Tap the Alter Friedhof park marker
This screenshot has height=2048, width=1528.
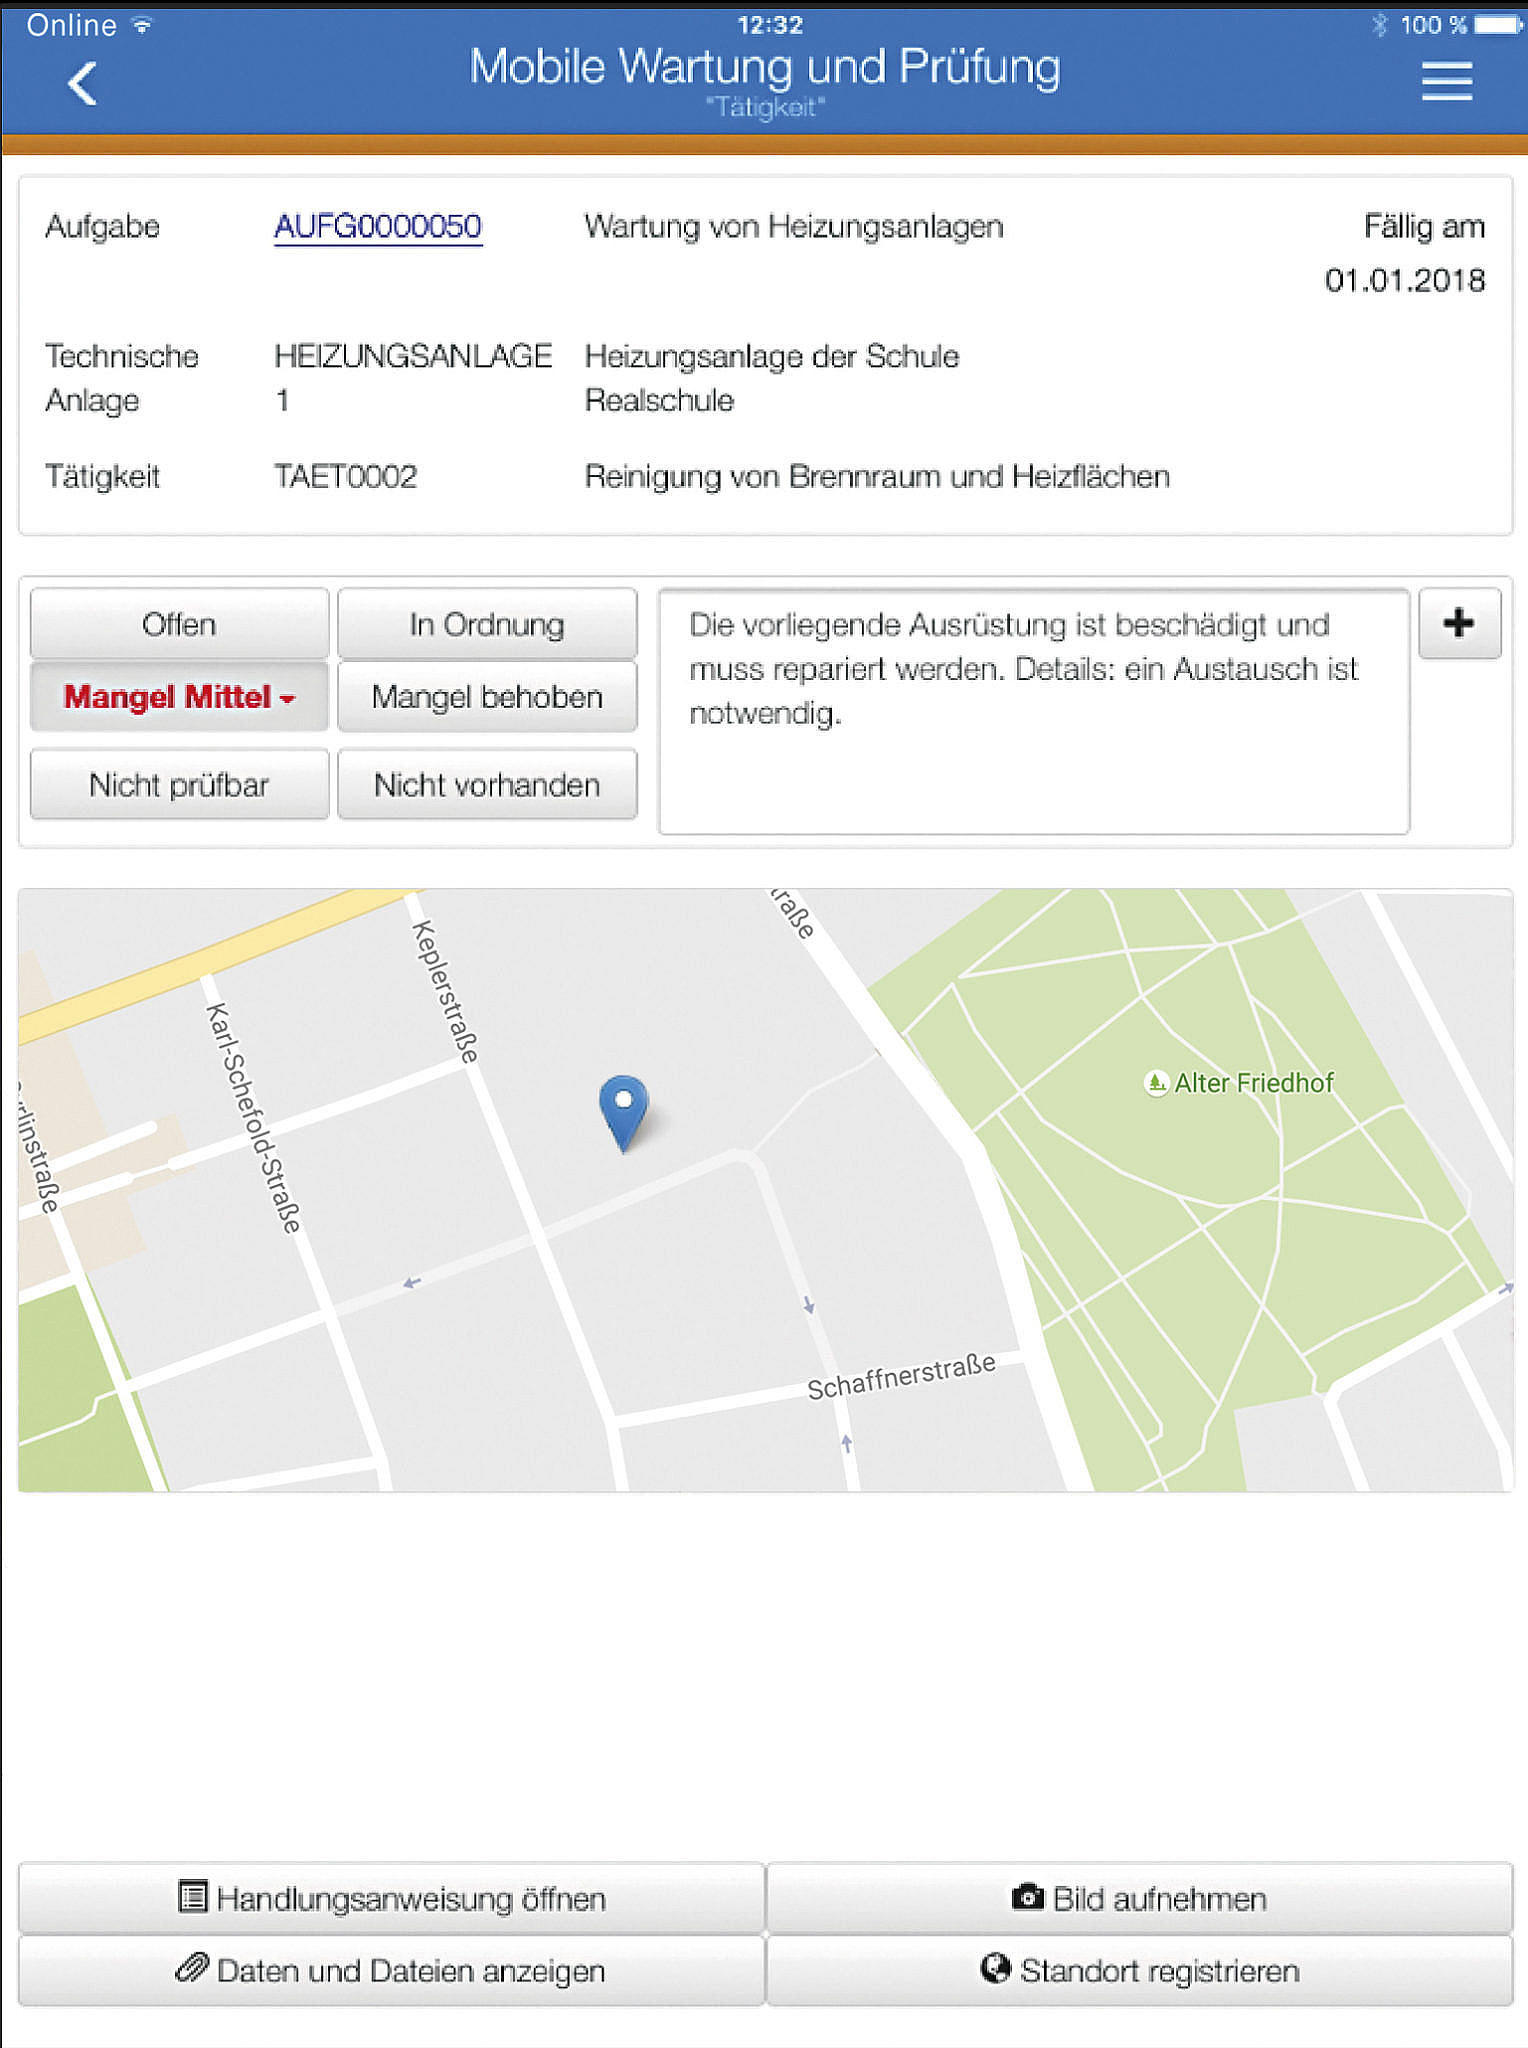click(x=1156, y=1083)
